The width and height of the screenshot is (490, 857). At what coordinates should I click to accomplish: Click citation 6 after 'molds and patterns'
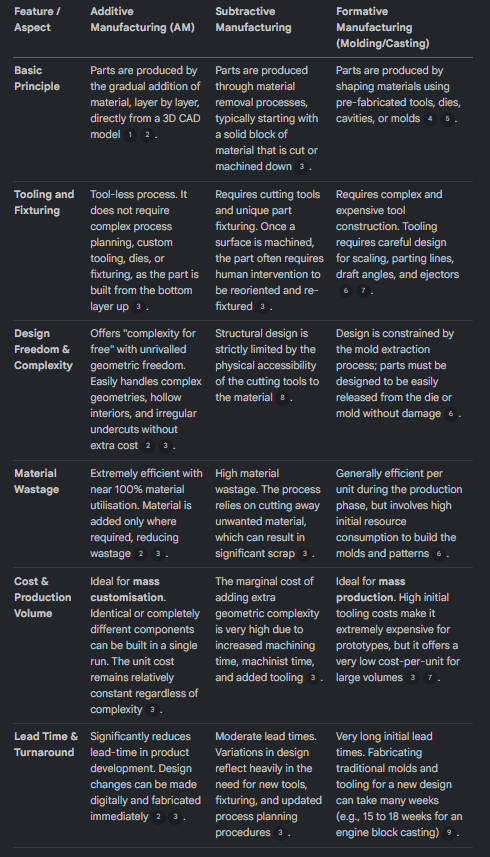pyautogui.click(x=439, y=554)
